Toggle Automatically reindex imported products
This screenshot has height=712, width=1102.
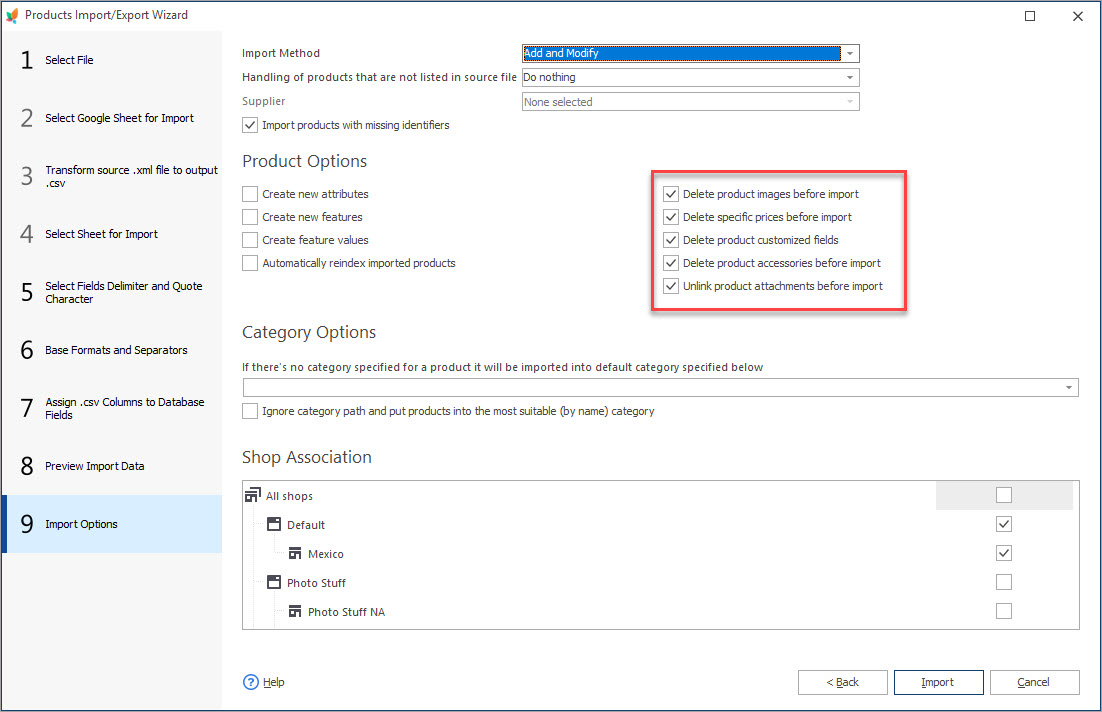pyautogui.click(x=249, y=263)
